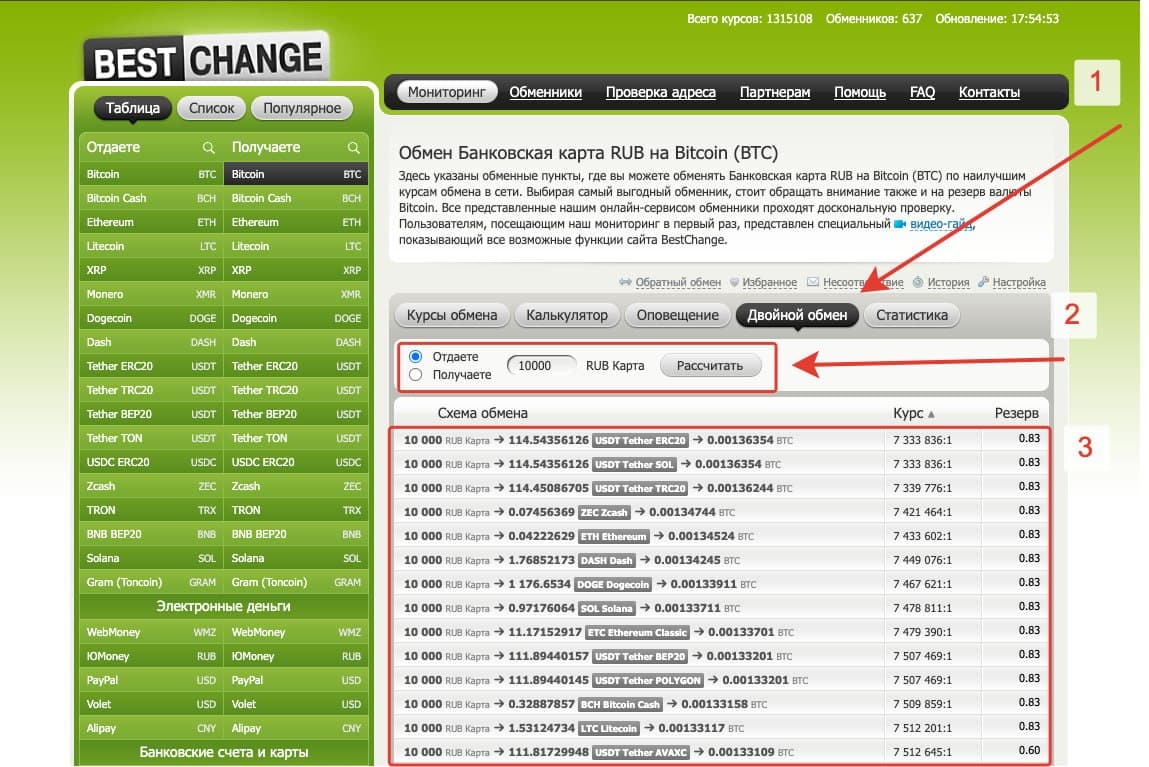Choose Litecoin in the Получаете column
1149x767 pixels.
296,247
